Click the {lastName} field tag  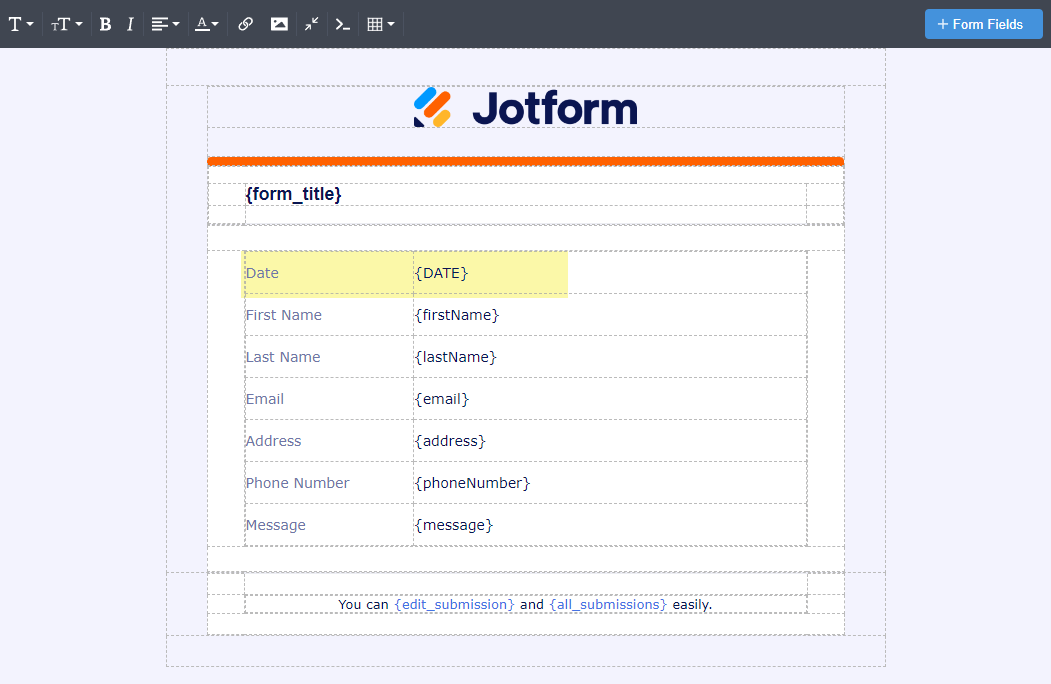[x=456, y=357]
